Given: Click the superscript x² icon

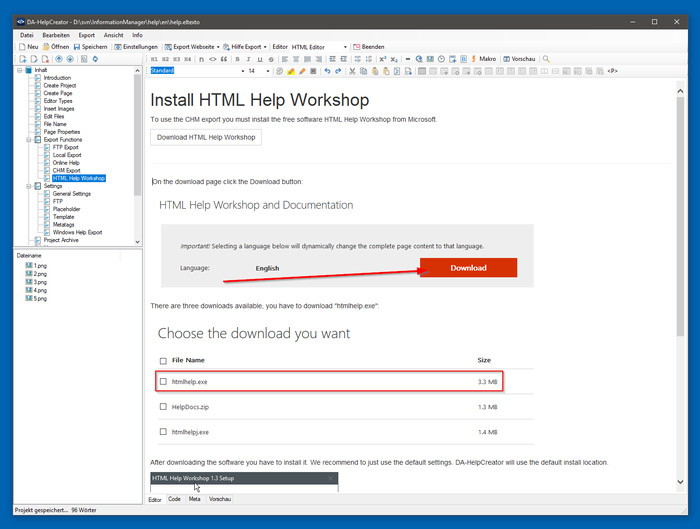Looking at the screenshot, I should pyautogui.click(x=383, y=59).
